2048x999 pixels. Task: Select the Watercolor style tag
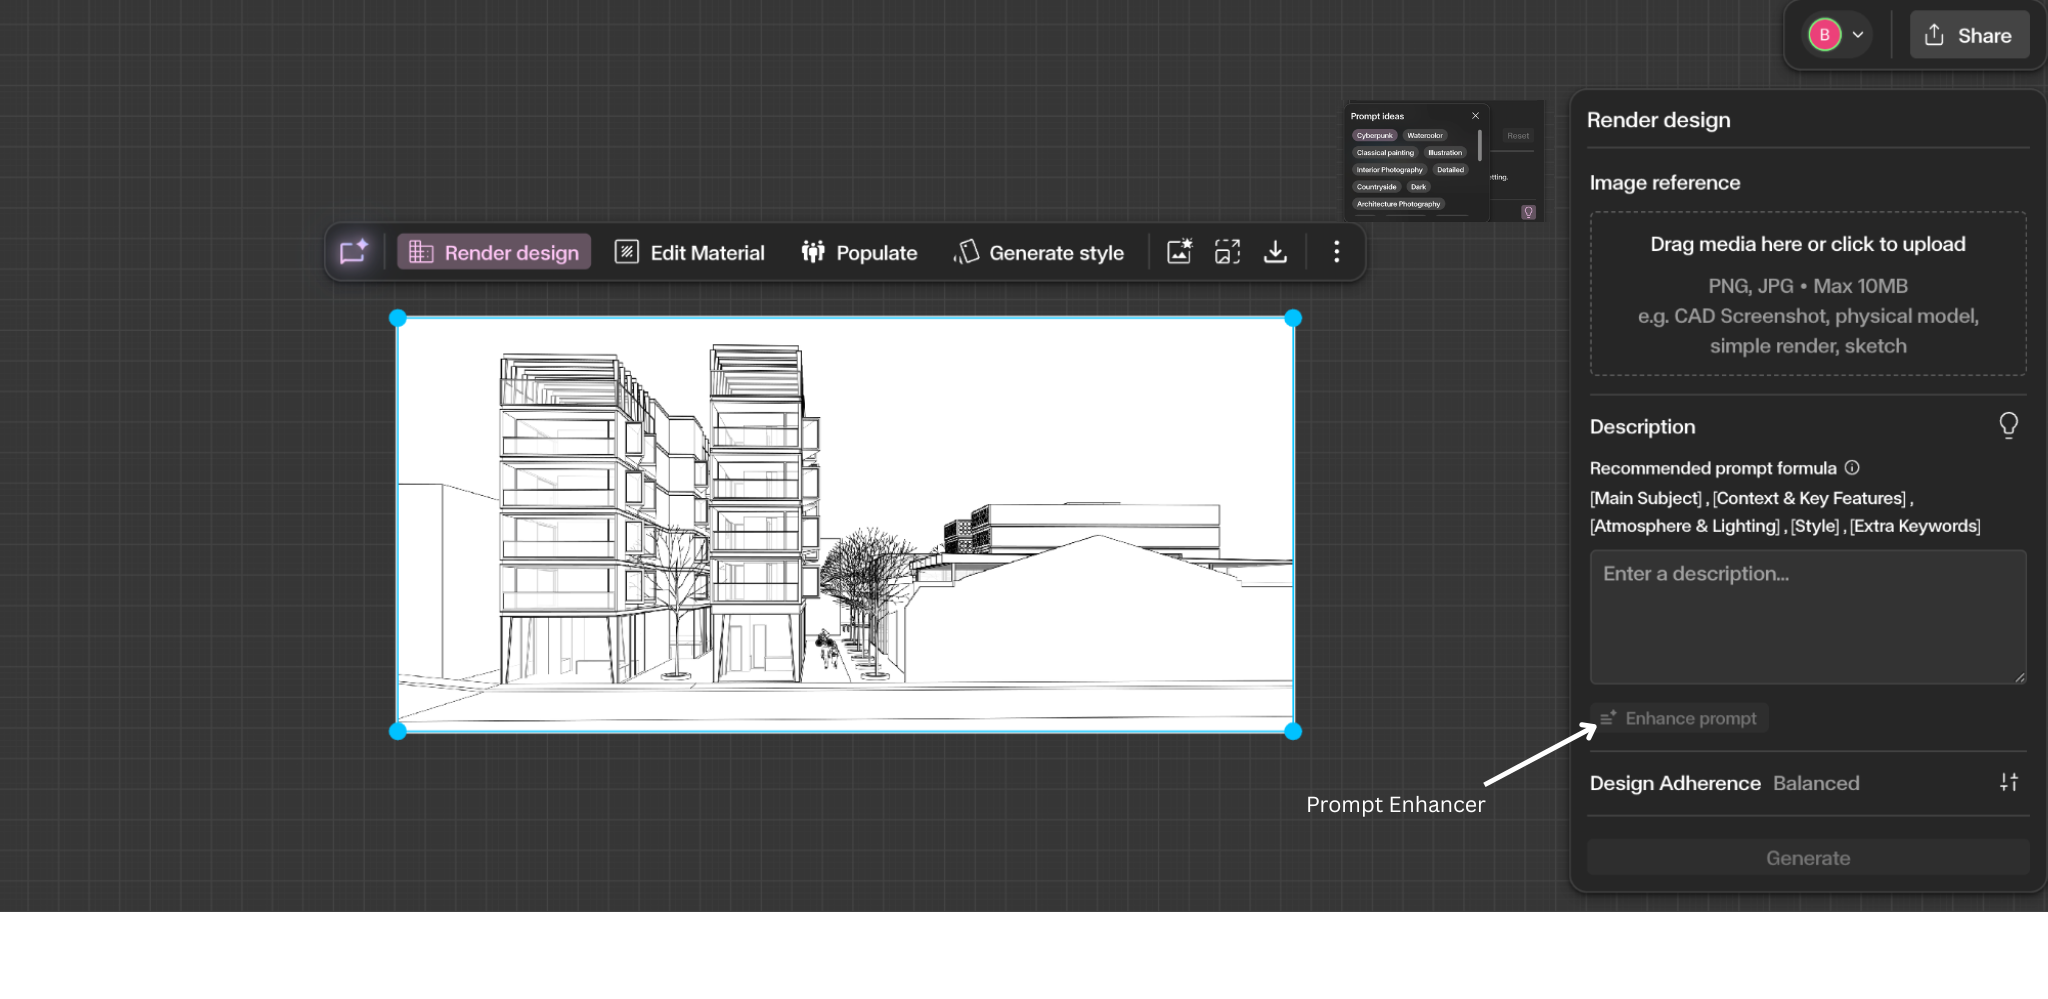pyautogui.click(x=1425, y=135)
